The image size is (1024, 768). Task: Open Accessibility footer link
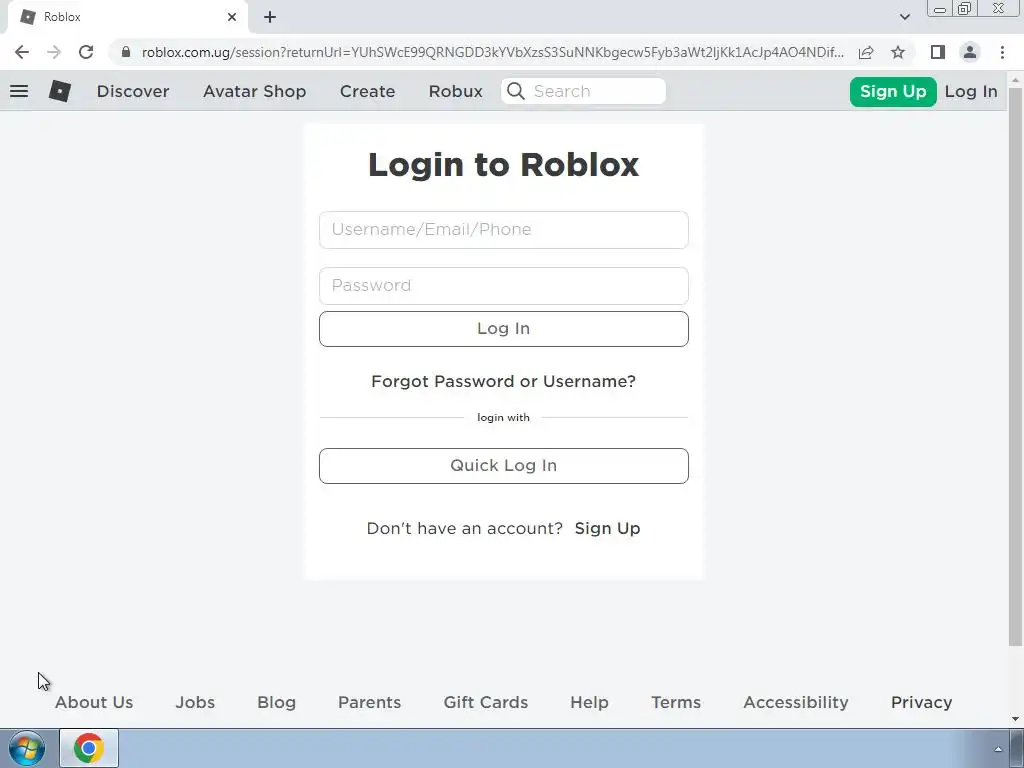pos(796,702)
